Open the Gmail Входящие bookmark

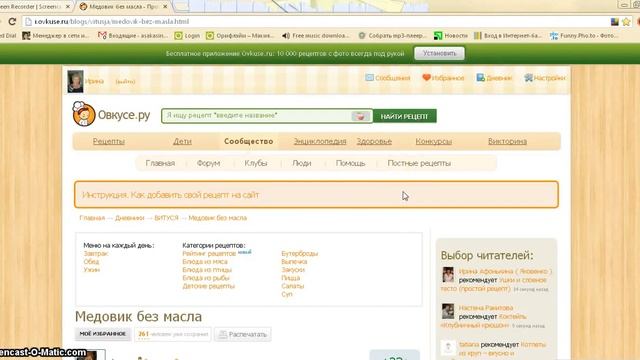point(133,36)
